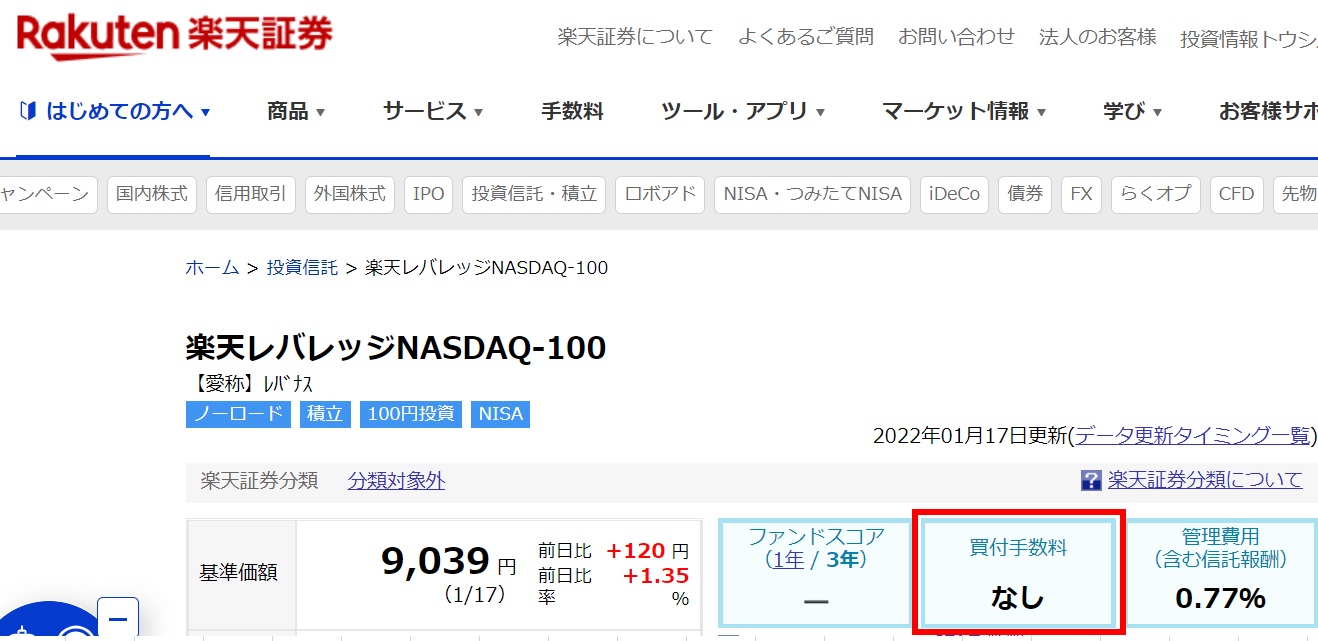Viewport: 1318px width, 641px height.
Task: Click the 前日比率 value +1.35
Action: point(655,576)
